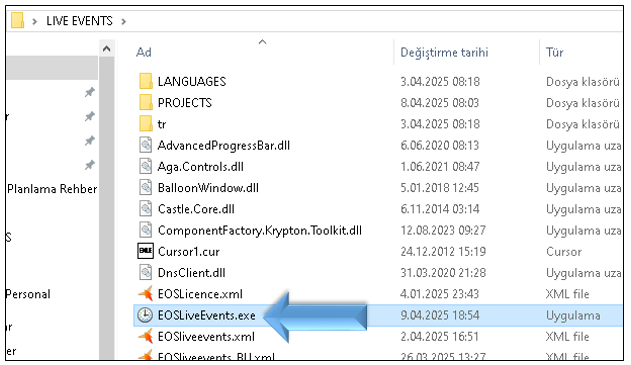Click date 12.08.2023 09:27 cell
This screenshot has width=631, height=365.
click(x=443, y=230)
